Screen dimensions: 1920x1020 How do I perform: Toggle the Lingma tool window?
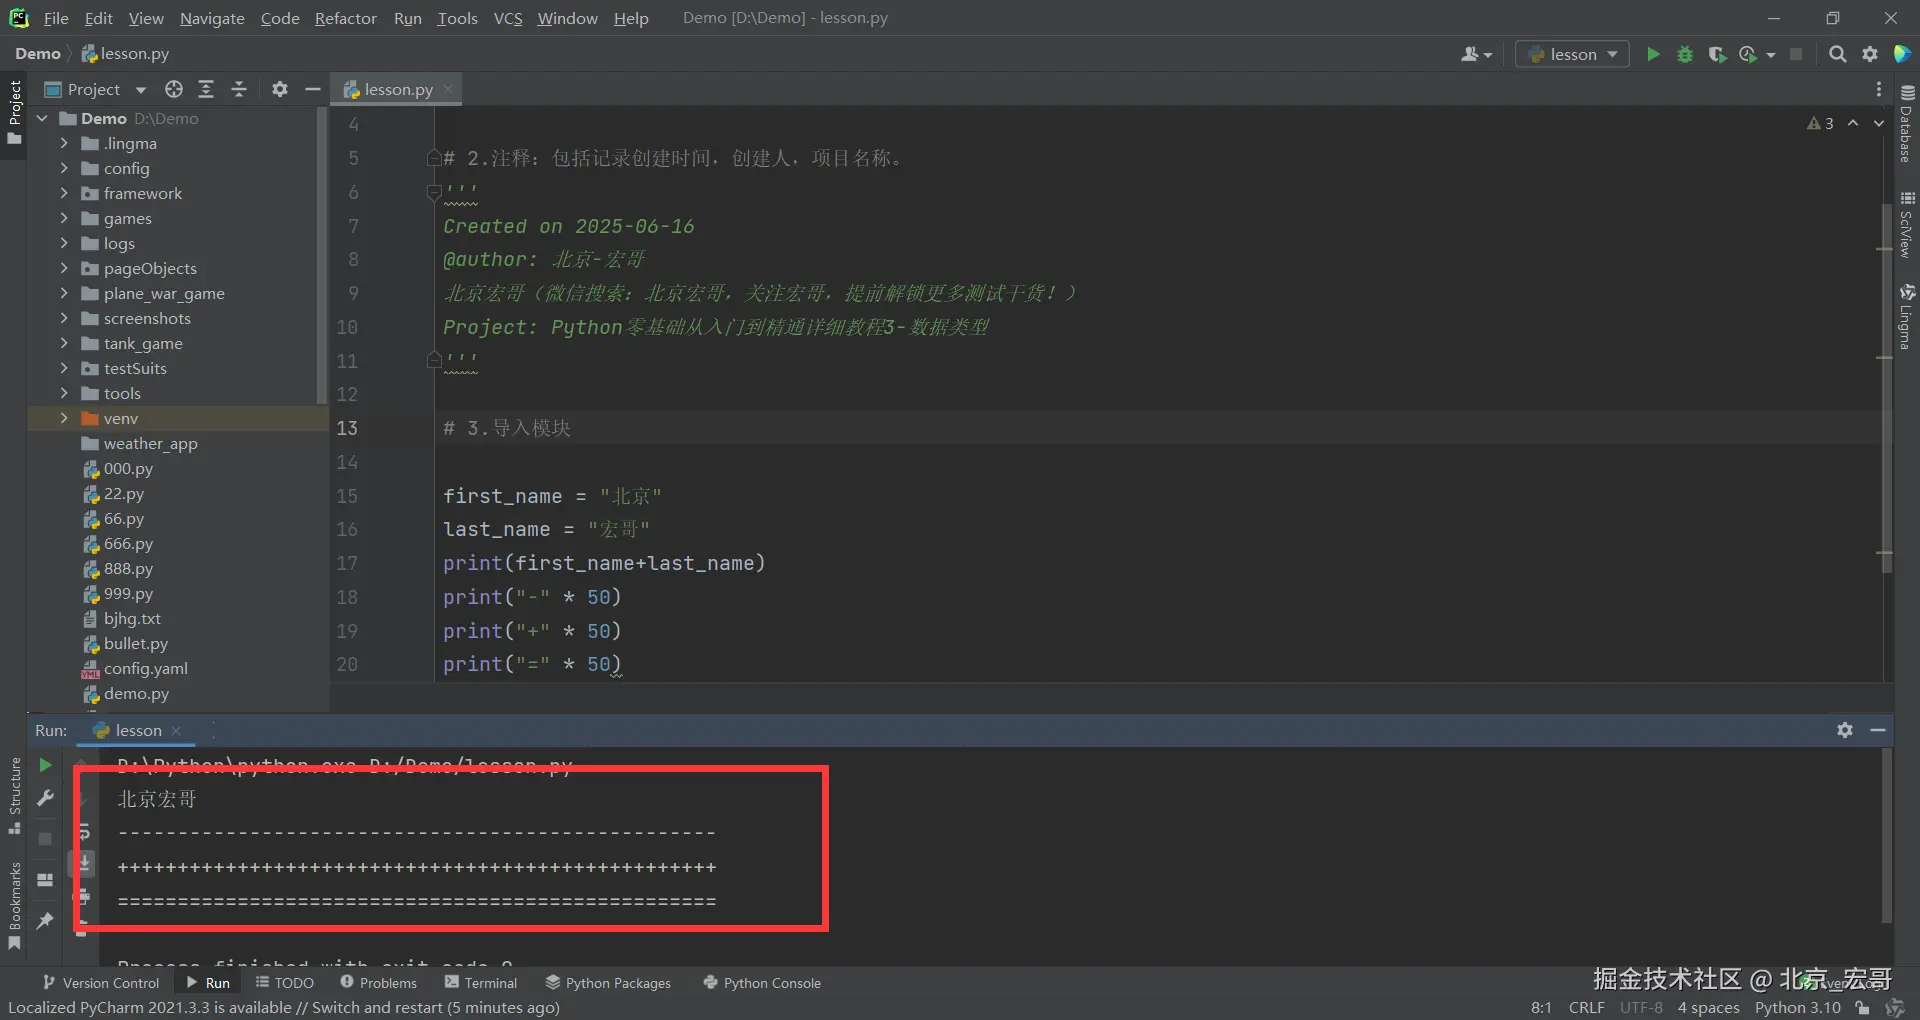1907,317
